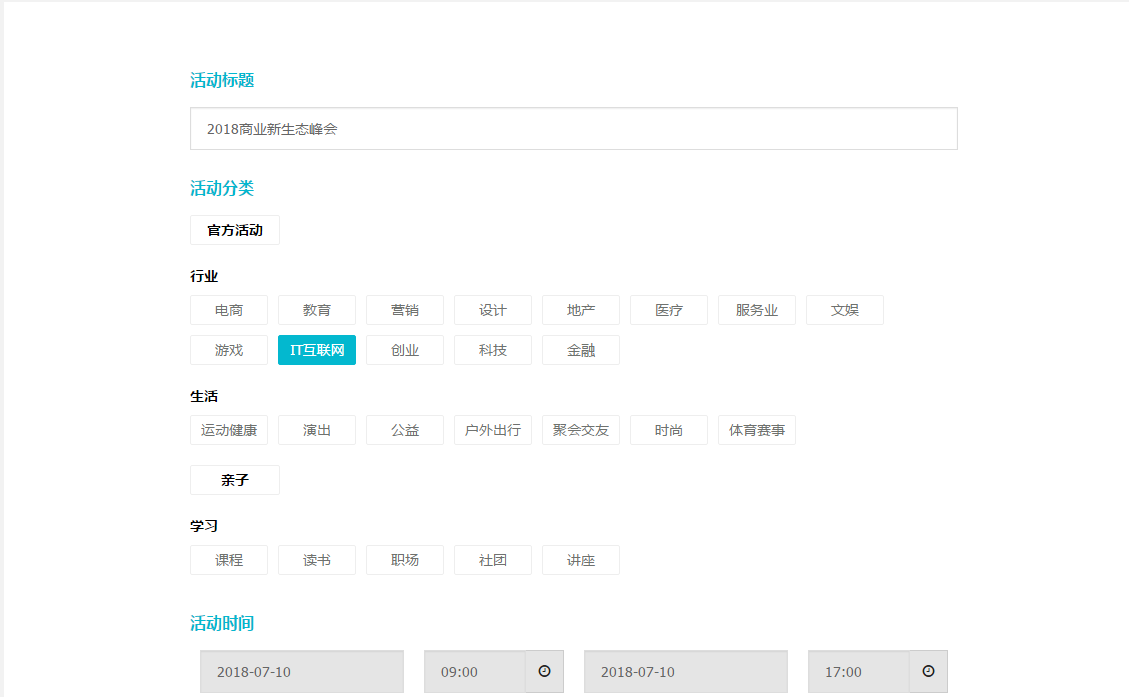Screen dimensions: 1129x697
Task: Click the 生活 group label
Action: (204, 396)
